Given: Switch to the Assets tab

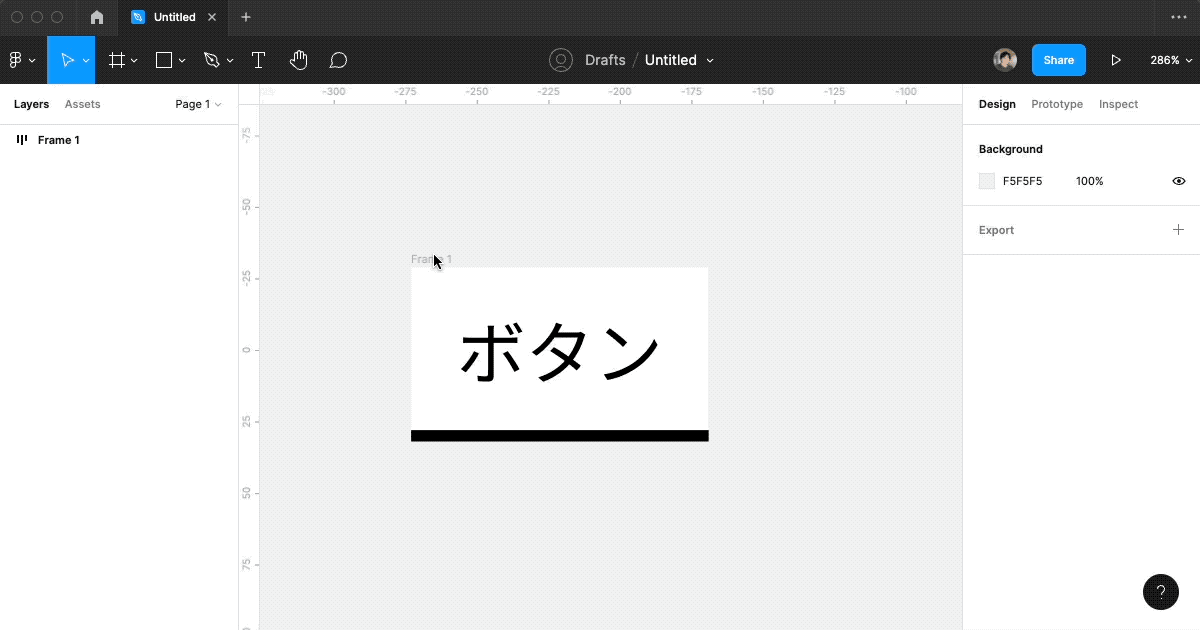Looking at the screenshot, I should (x=83, y=104).
